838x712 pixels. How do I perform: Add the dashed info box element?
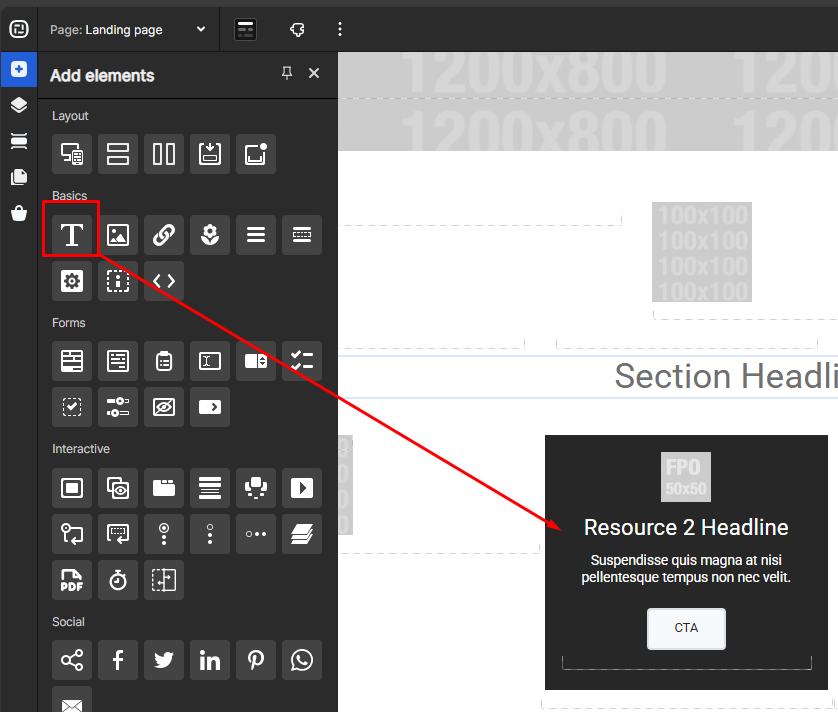point(118,281)
